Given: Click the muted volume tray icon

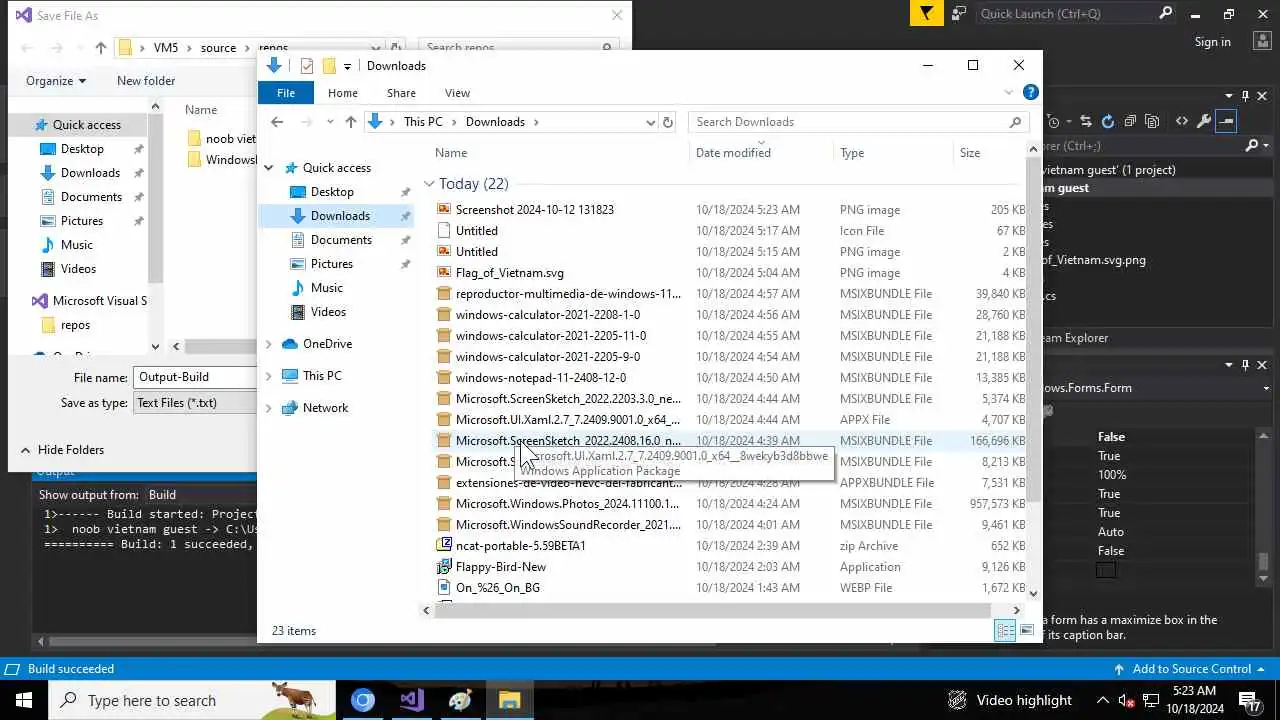Looking at the screenshot, I should coord(1126,700).
